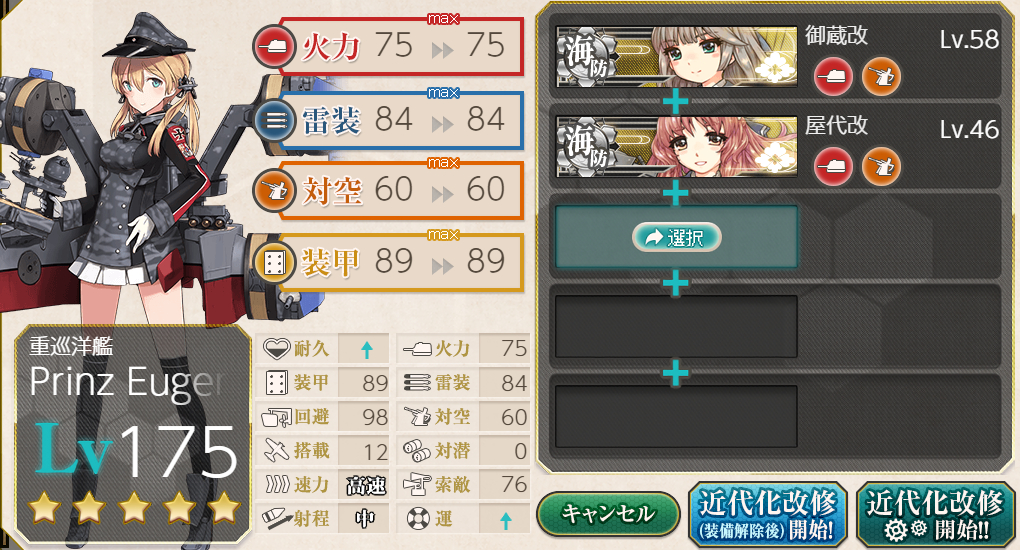This screenshot has width=1020, height=550.
Task: Click the orange anti-air icon beside 対空 60
Action: pyautogui.click(x=275, y=190)
